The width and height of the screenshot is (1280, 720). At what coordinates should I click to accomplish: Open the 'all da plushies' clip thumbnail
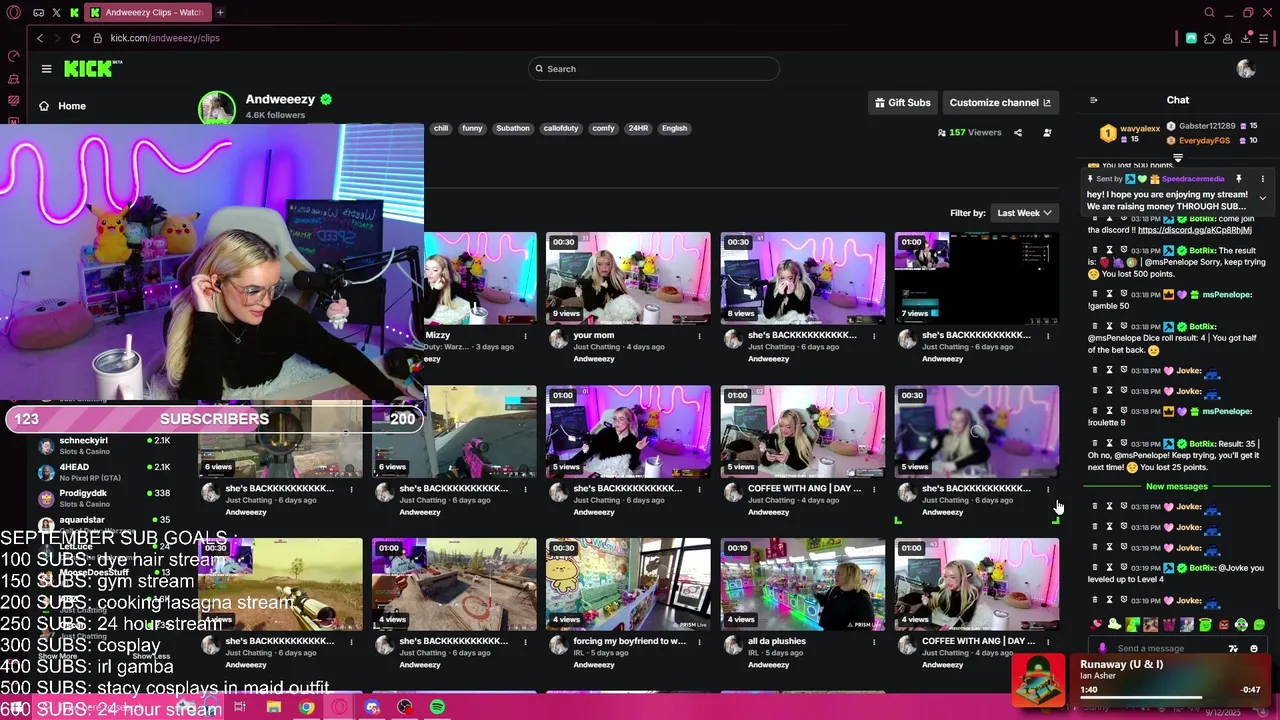802,584
